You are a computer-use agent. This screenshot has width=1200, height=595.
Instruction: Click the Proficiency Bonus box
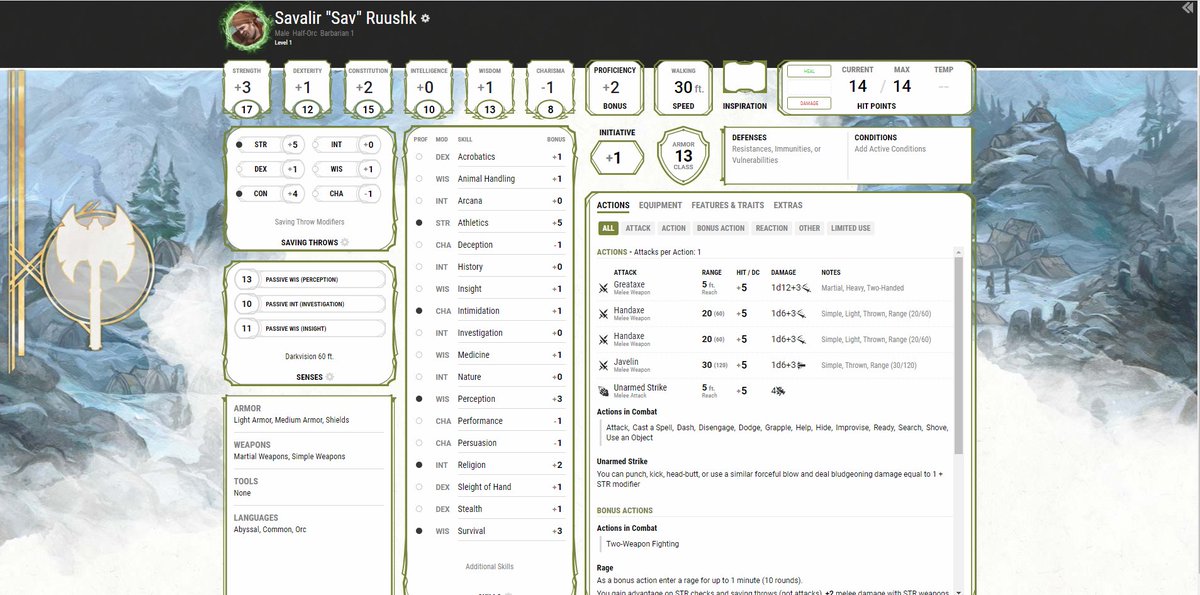[614, 88]
